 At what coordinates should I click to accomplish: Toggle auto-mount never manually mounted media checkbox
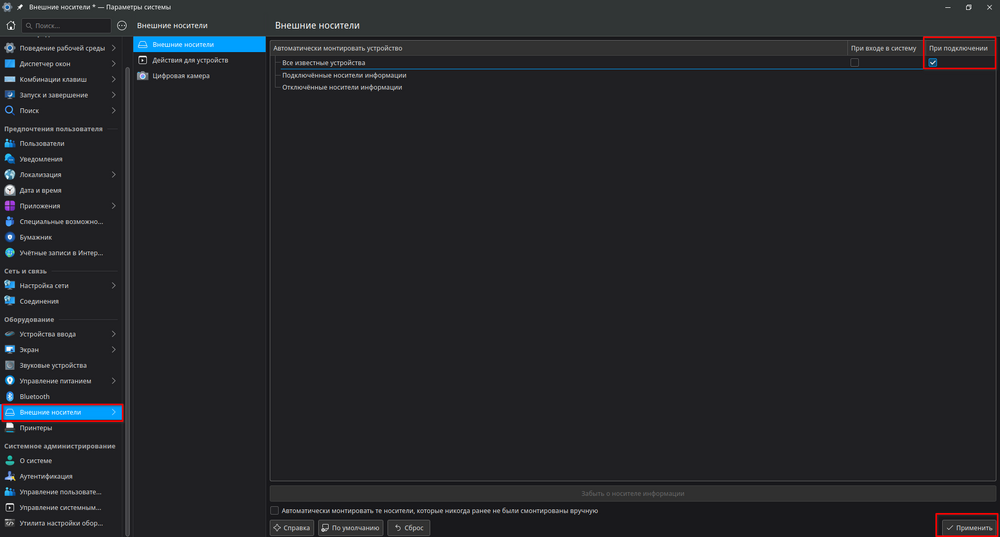point(275,511)
